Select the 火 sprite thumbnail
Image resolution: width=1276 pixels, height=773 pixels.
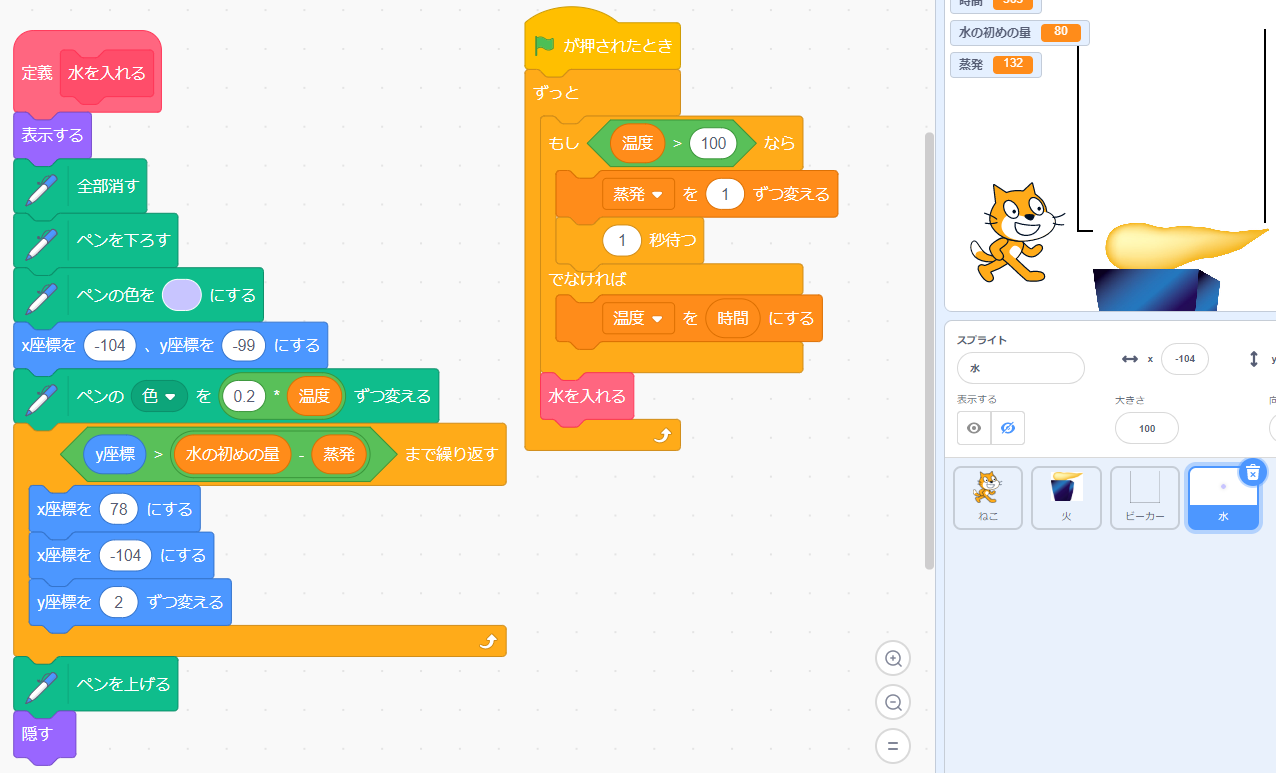(x=1066, y=497)
